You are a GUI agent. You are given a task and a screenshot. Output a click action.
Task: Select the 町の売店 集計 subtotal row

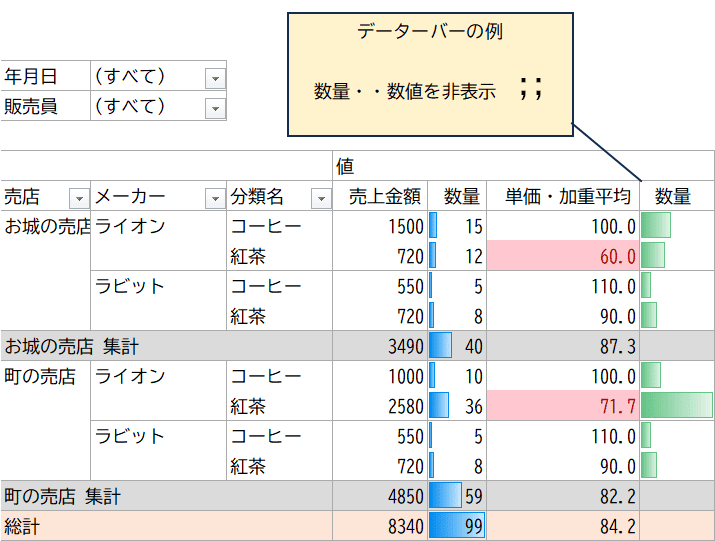click(x=358, y=496)
